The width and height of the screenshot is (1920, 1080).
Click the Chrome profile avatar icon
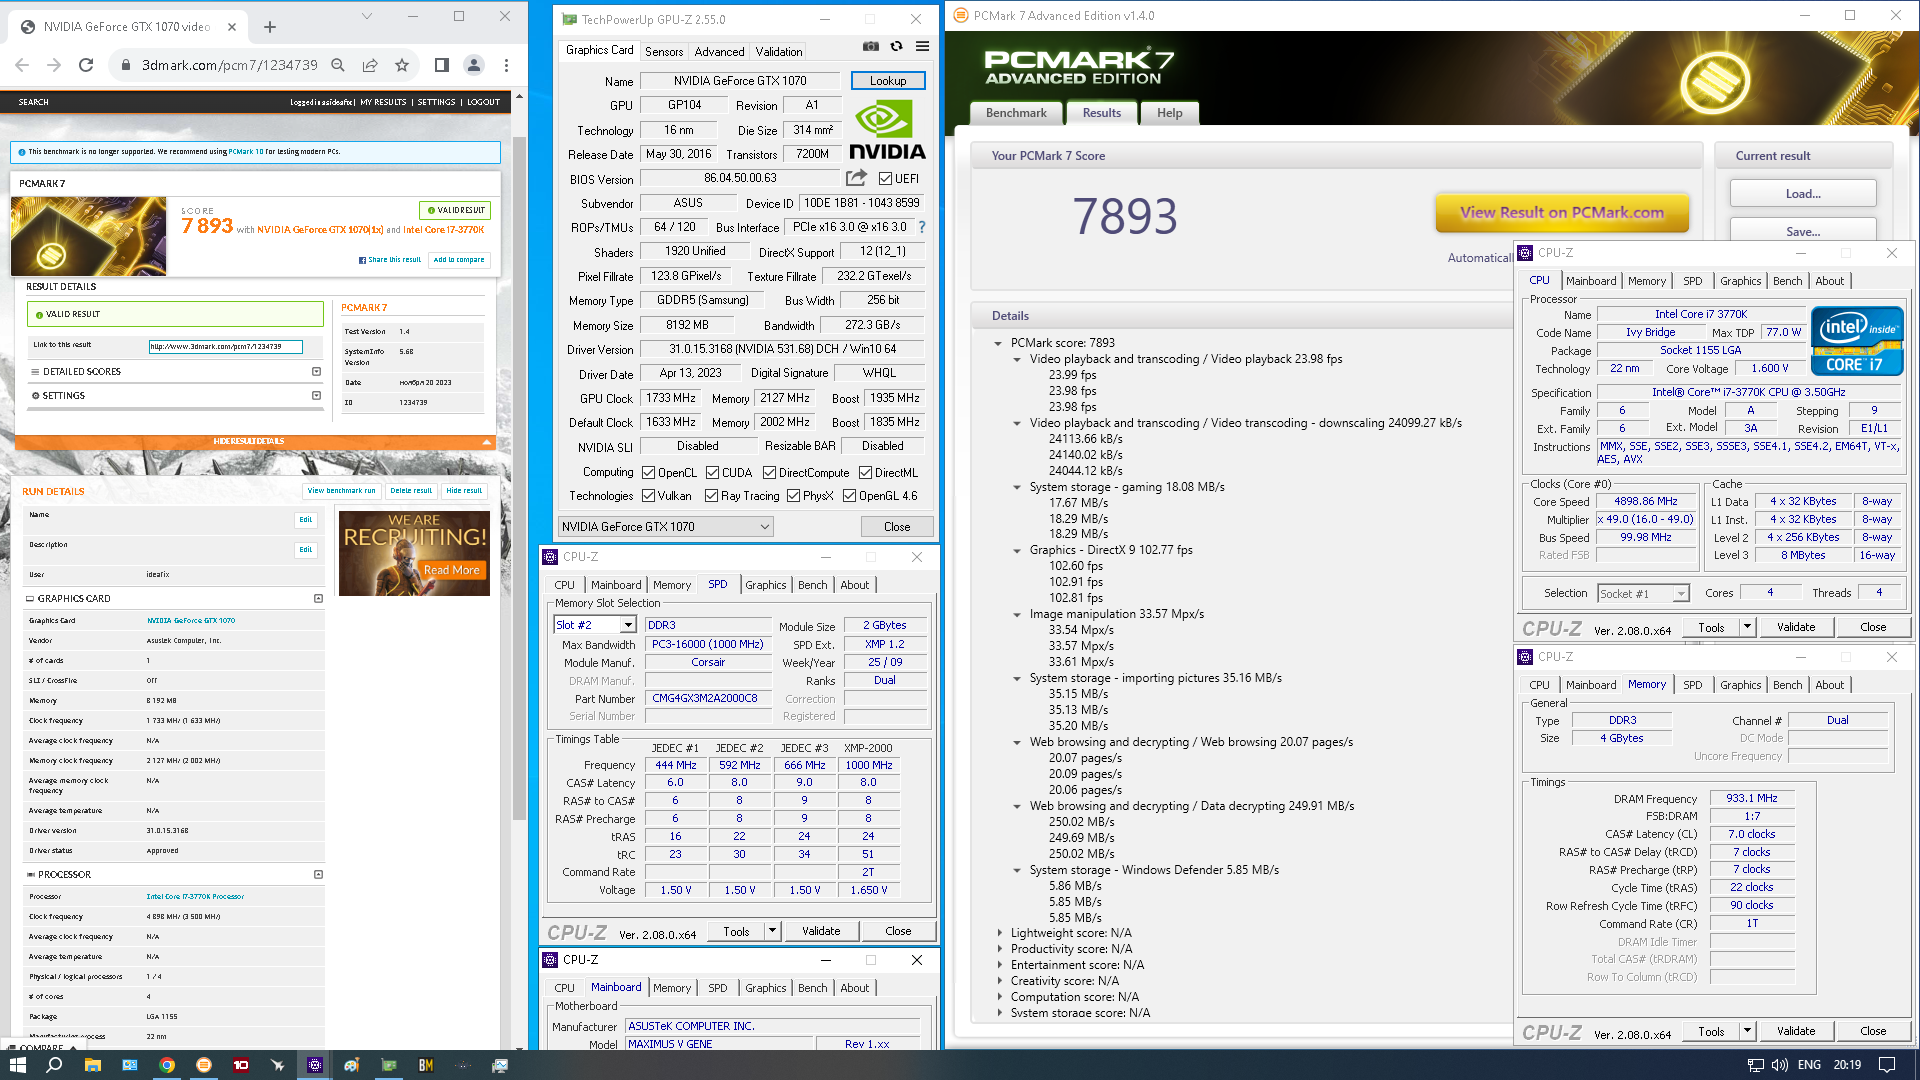point(474,65)
